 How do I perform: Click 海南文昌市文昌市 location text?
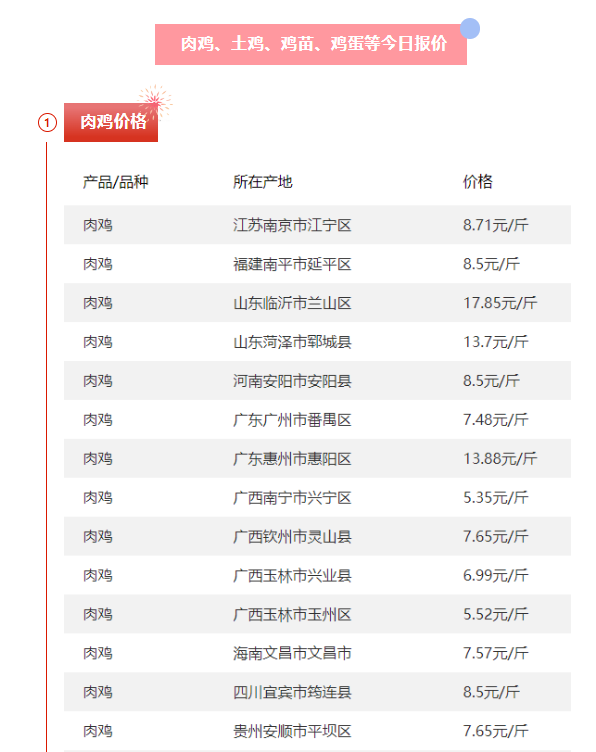coord(292,653)
